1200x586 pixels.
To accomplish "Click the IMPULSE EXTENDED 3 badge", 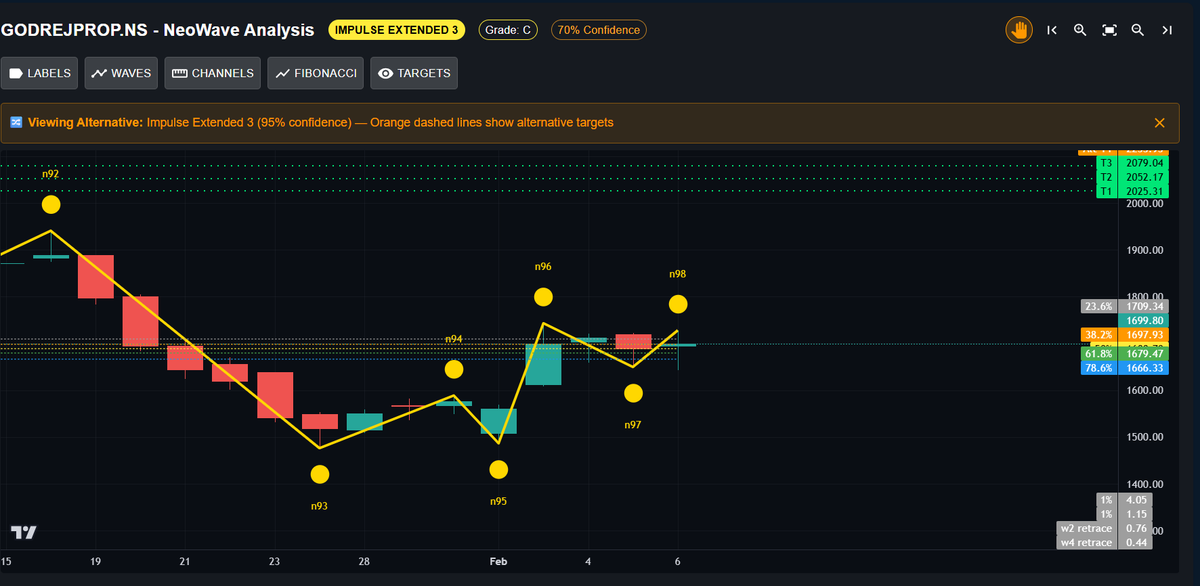I will point(397,30).
